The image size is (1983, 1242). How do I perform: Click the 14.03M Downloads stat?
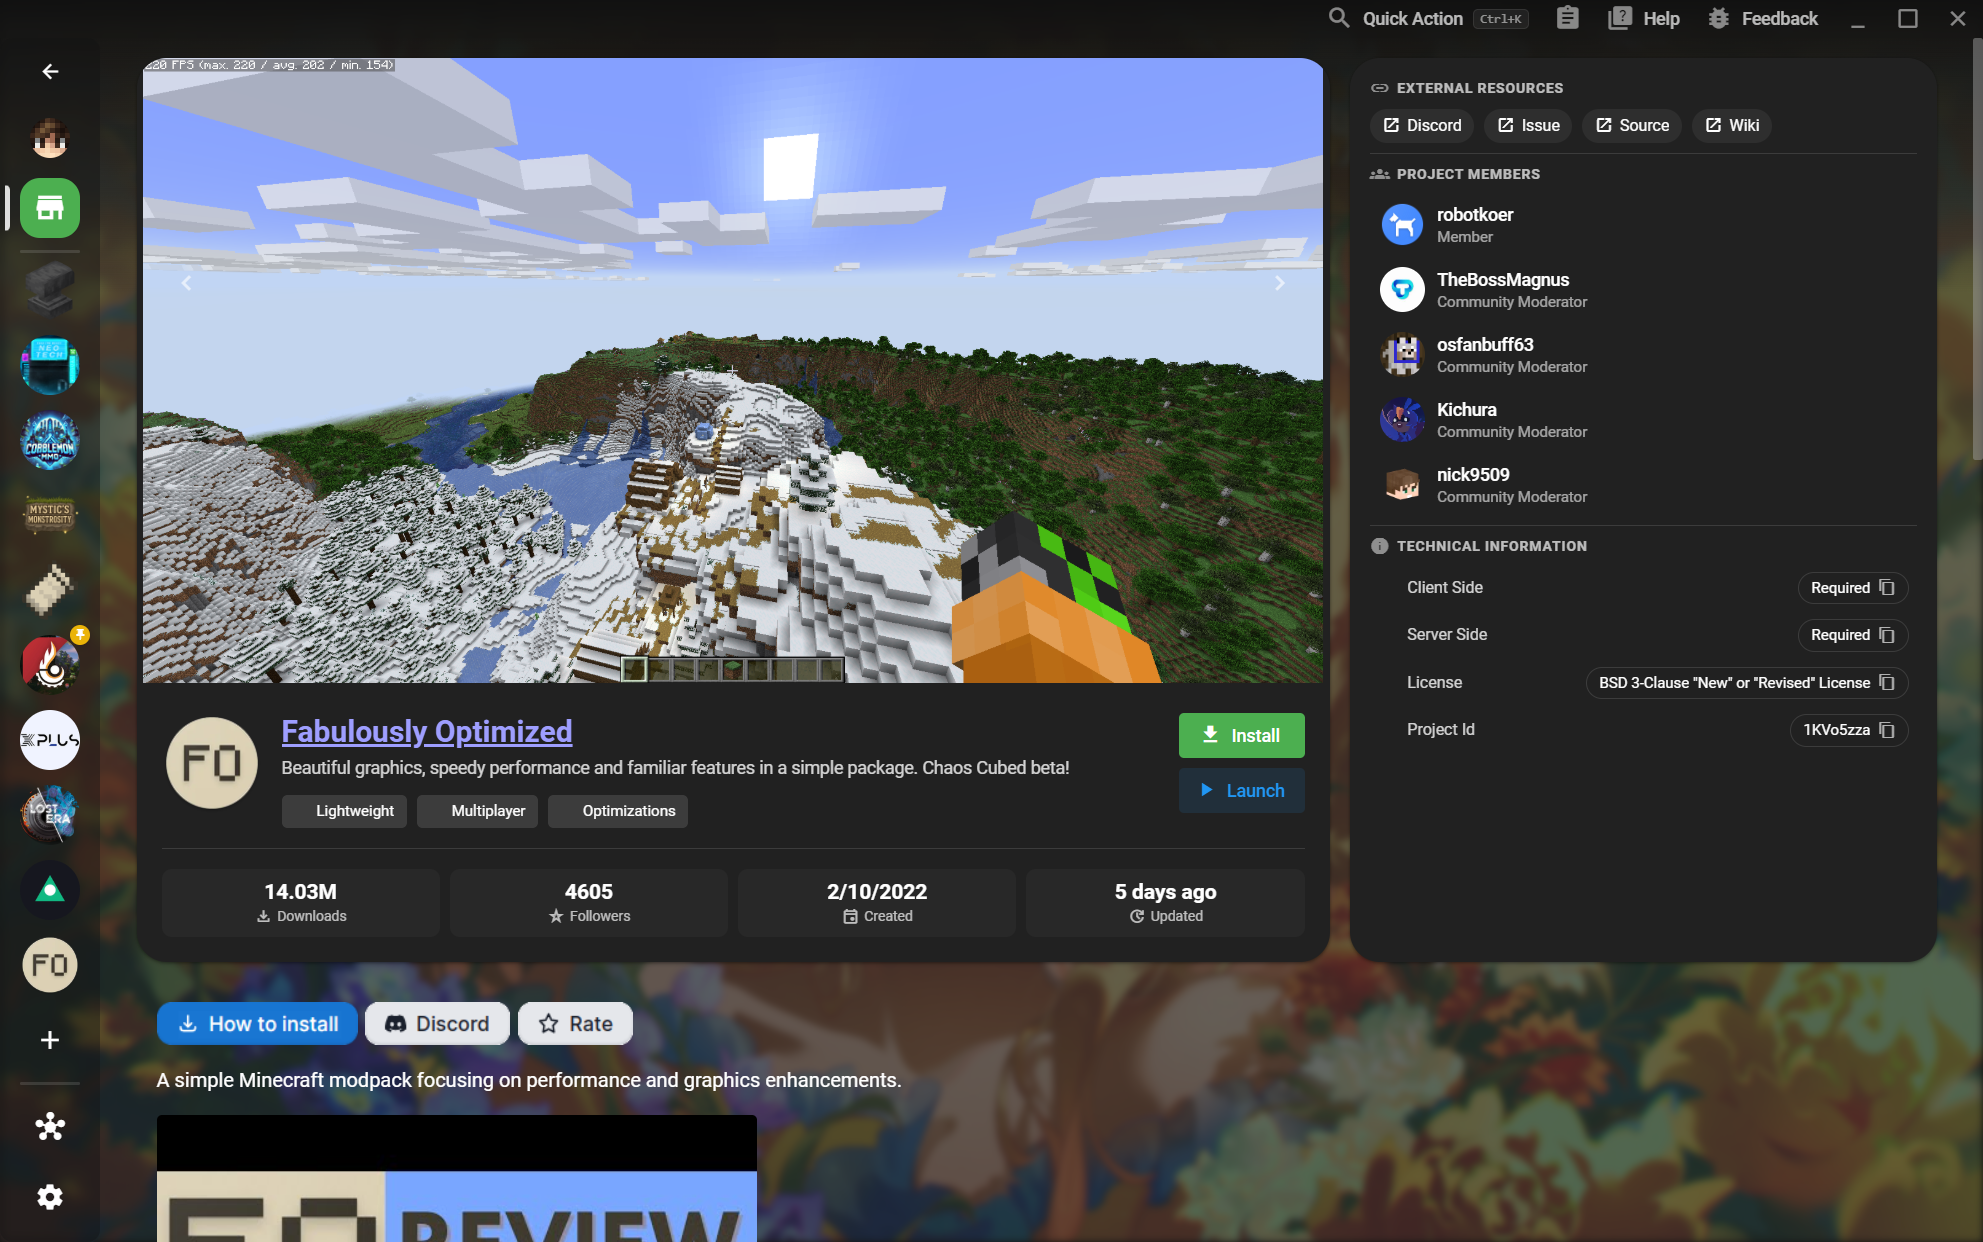tap(301, 902)
